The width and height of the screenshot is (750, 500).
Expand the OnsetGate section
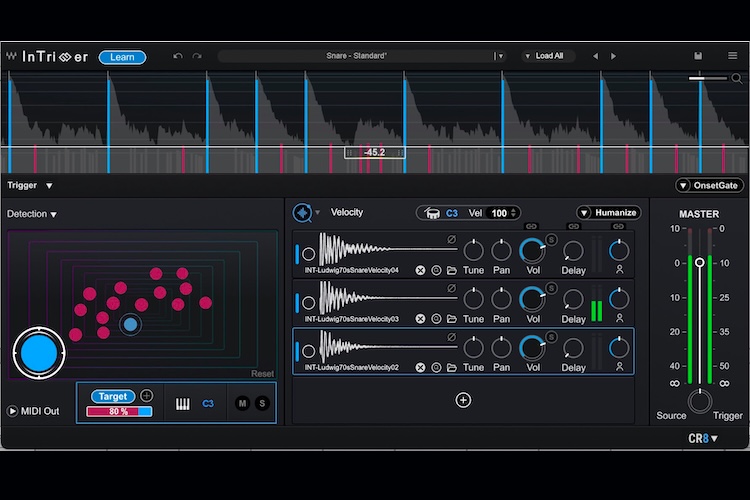709,186
